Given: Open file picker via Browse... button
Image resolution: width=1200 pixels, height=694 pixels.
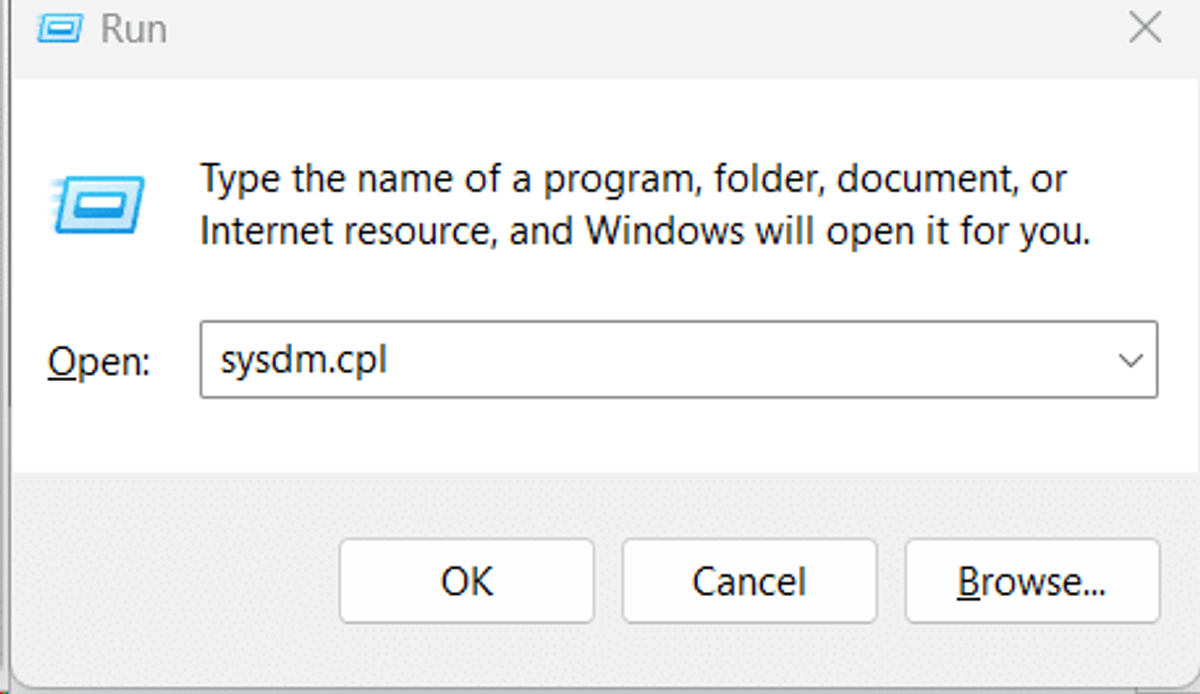Looking at the screenshot, I should point(1032,582).
